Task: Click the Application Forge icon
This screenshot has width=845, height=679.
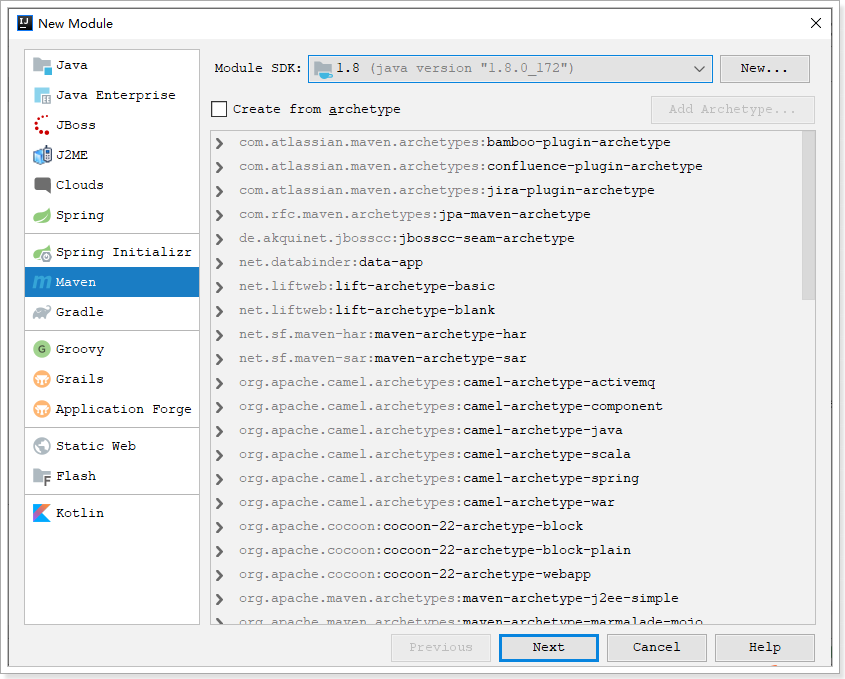Action: [42, 409]
